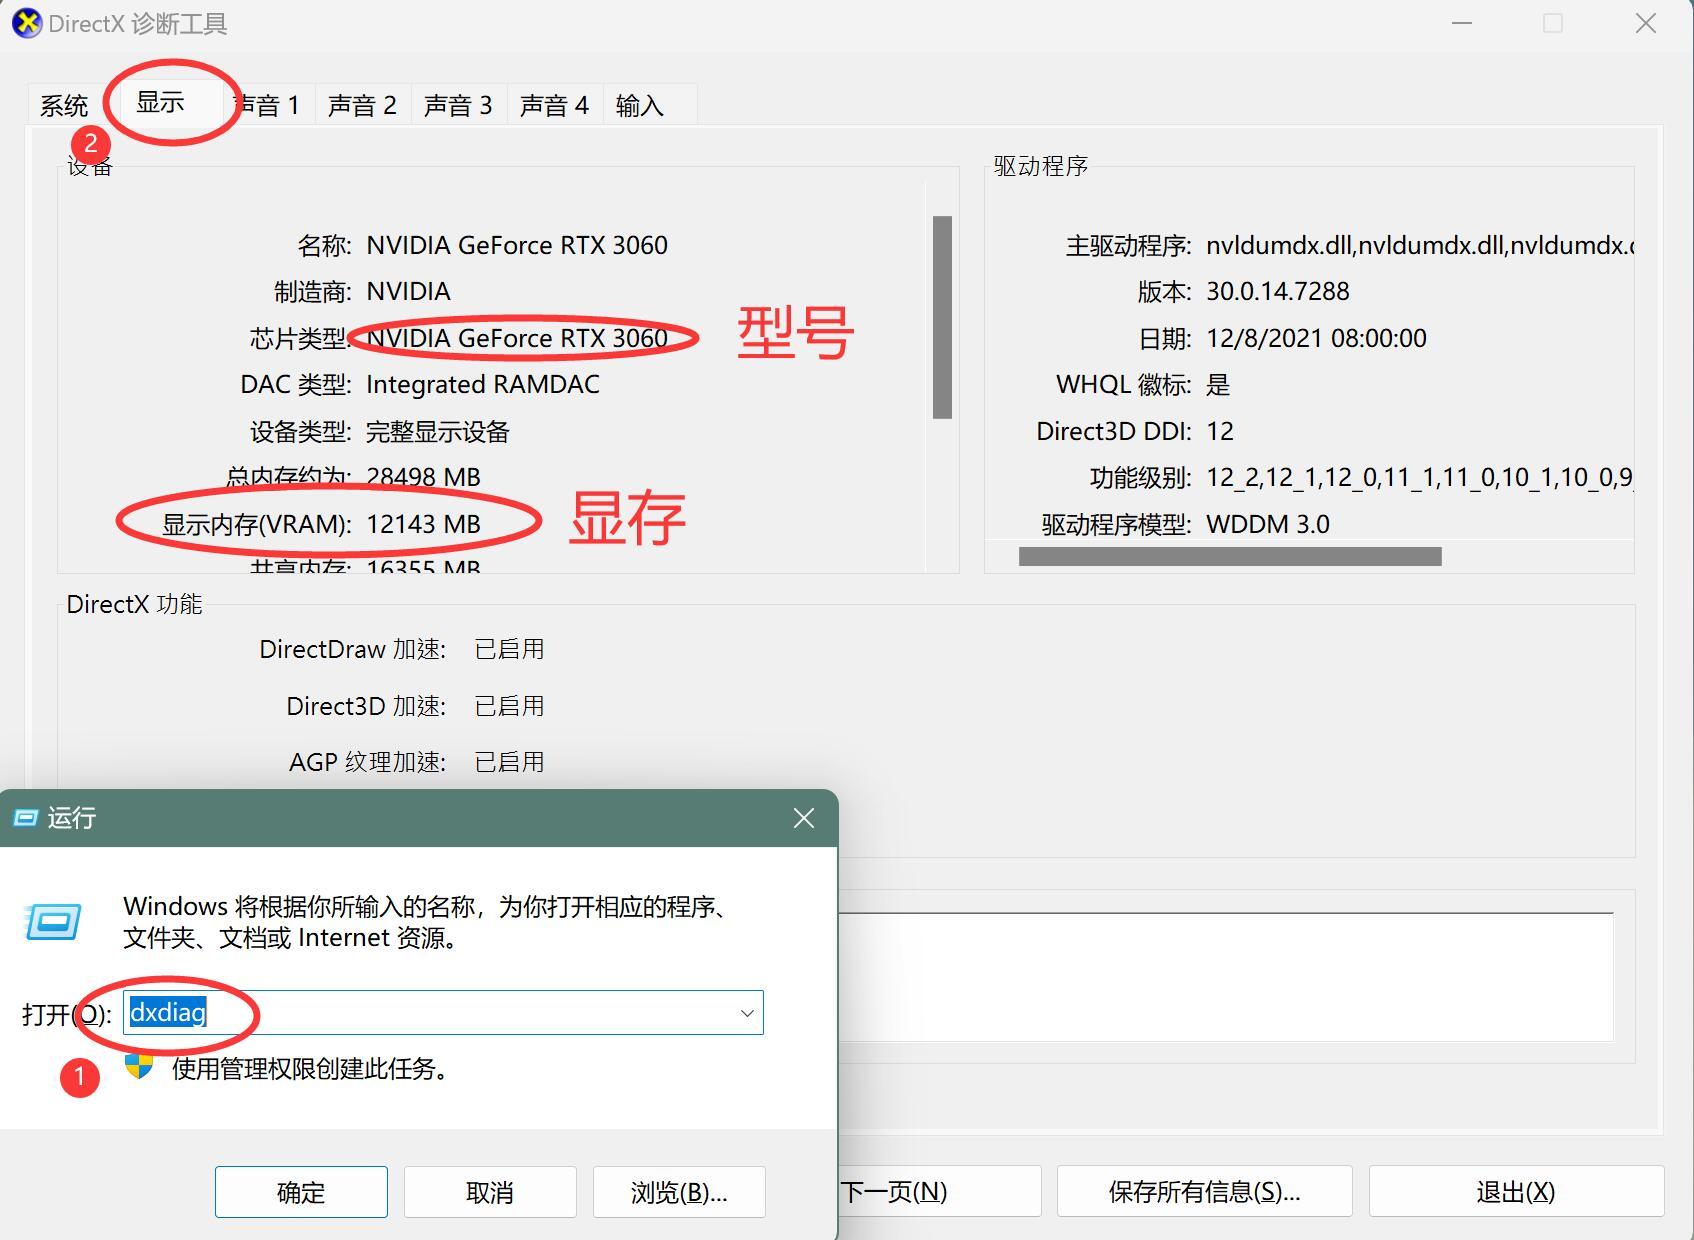Click the 芯片类型 label
This screenshot has width=1694, height=1240.
tap(299, 338)
